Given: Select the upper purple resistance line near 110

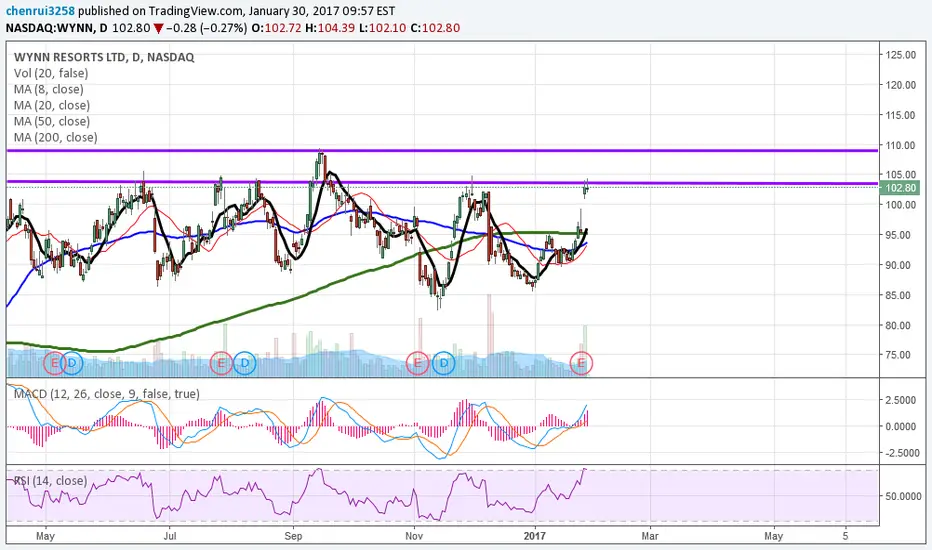Looking at the screenshot, I should pyautogui.click(x=442, y=150).
